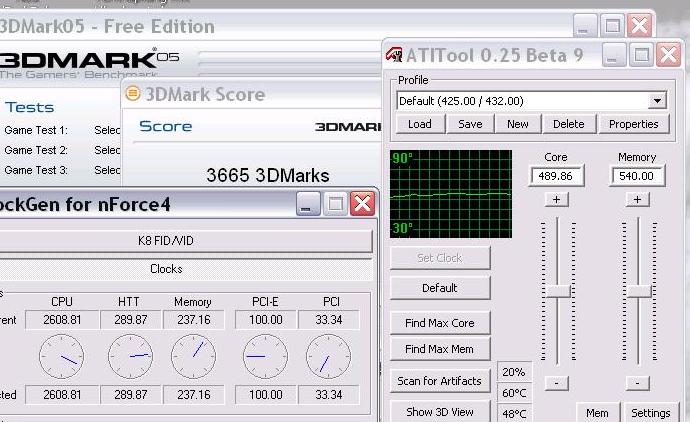The height and width of the screenshot is (422, 690).
Task: Click the 20% fan speed readout
Action: pyautogui.click(x=514, y=372)
